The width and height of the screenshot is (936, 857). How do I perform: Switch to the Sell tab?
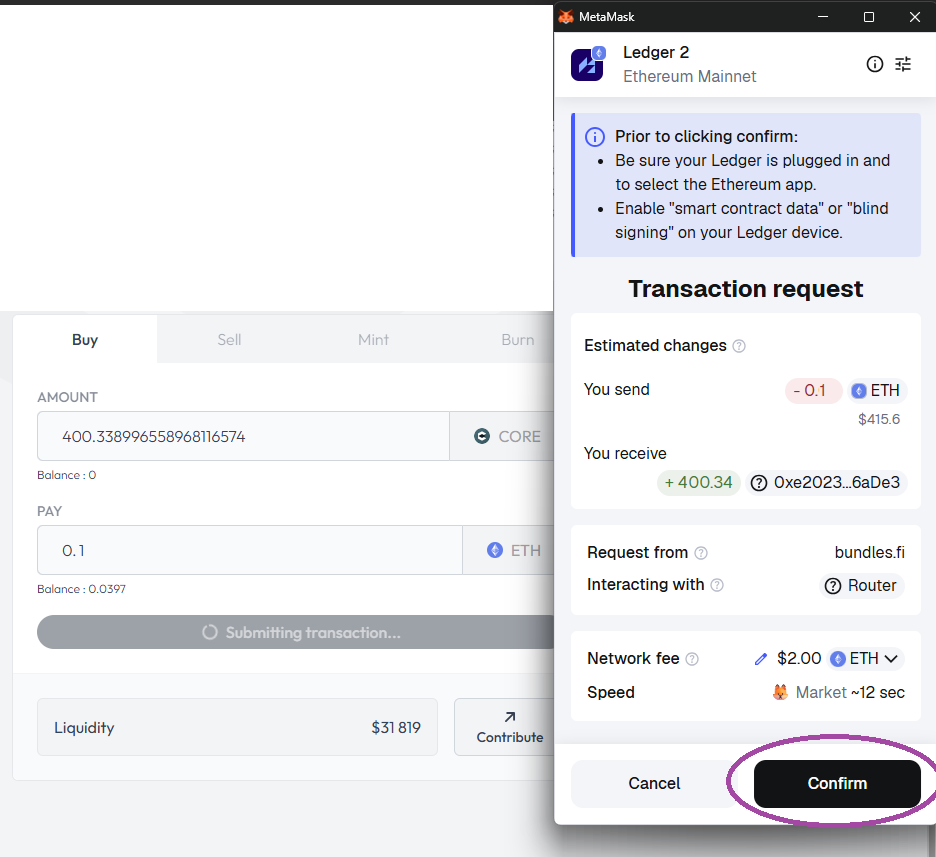(229, 339)
